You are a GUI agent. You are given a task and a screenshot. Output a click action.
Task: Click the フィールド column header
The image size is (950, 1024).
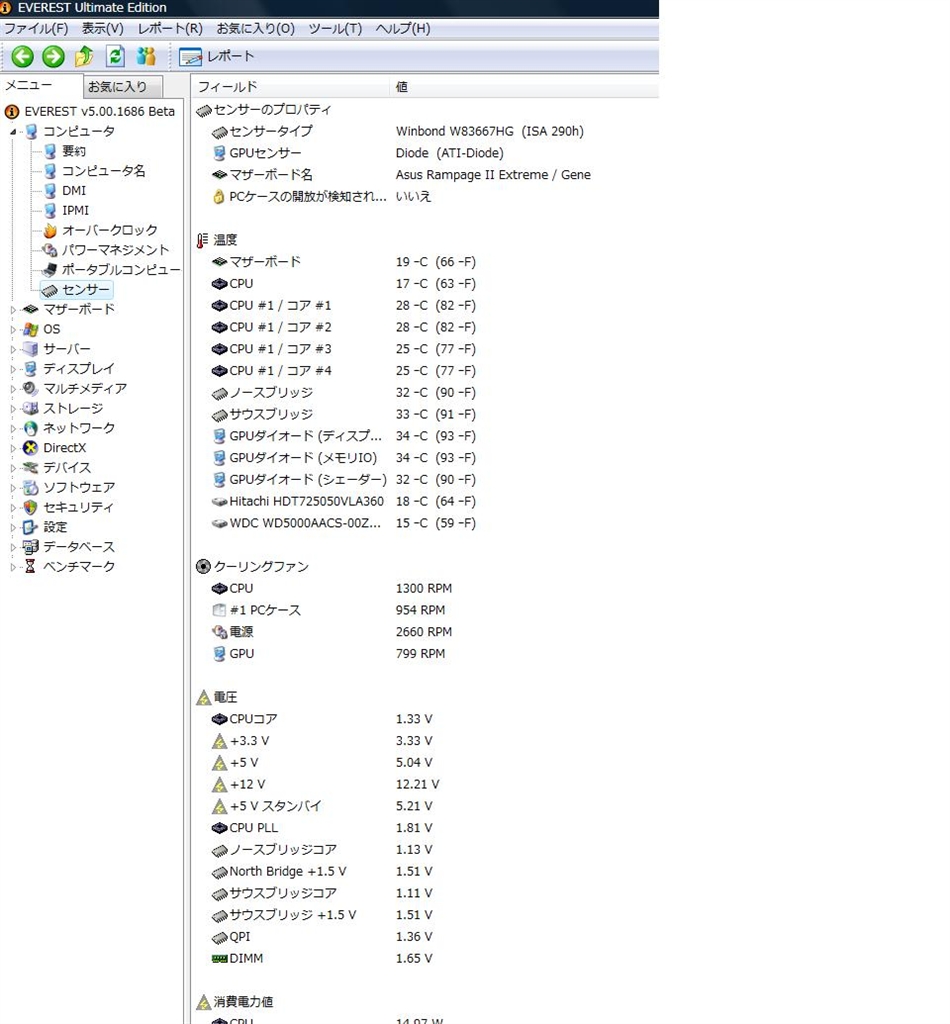[291, 87]
